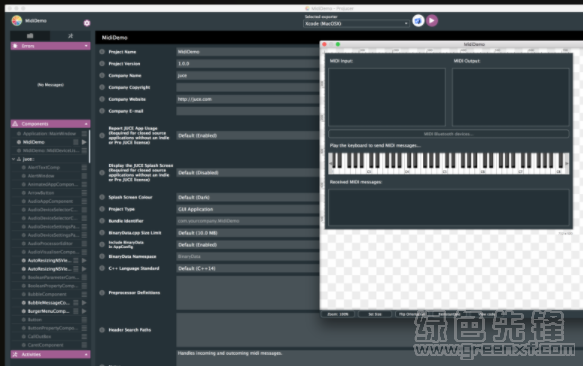This screenshot has width=583, height=366.
Task: Run the MidiDemo component with its play icon
Action: click(84, 142)
